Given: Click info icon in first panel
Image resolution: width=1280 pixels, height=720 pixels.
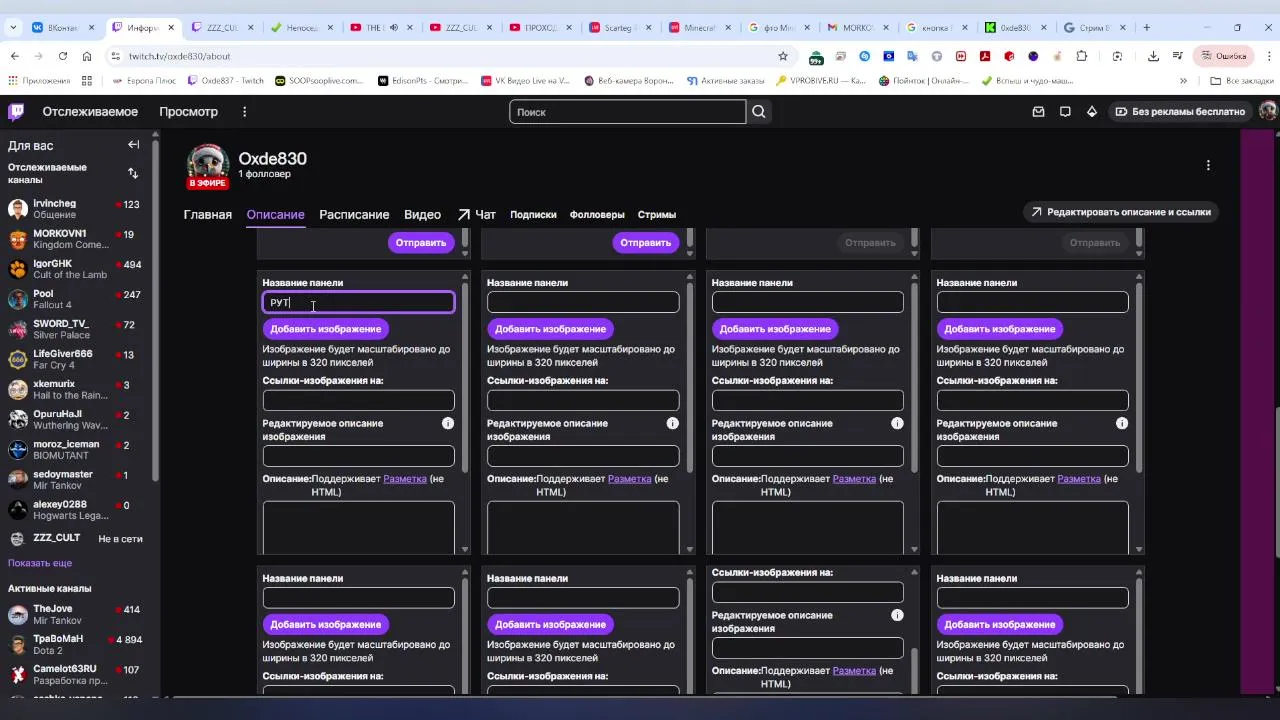Looking at the screenshot, I should tap(448, 424).
